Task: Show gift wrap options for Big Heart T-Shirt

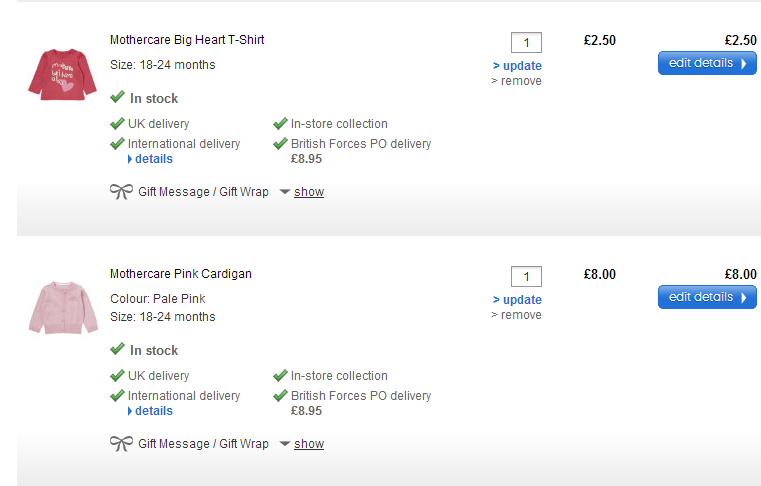Action: click(309, 192)
